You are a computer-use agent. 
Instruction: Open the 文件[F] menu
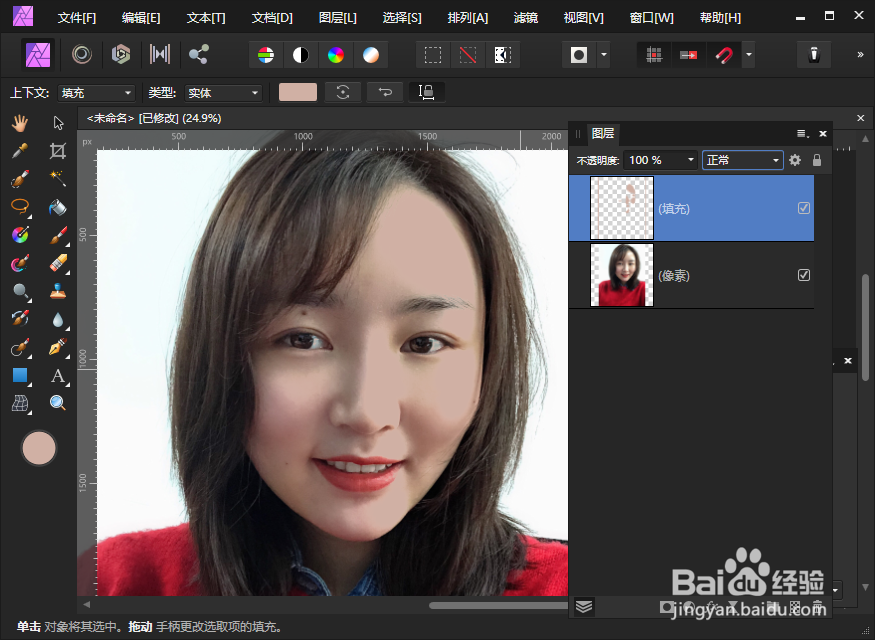(77, 18)
